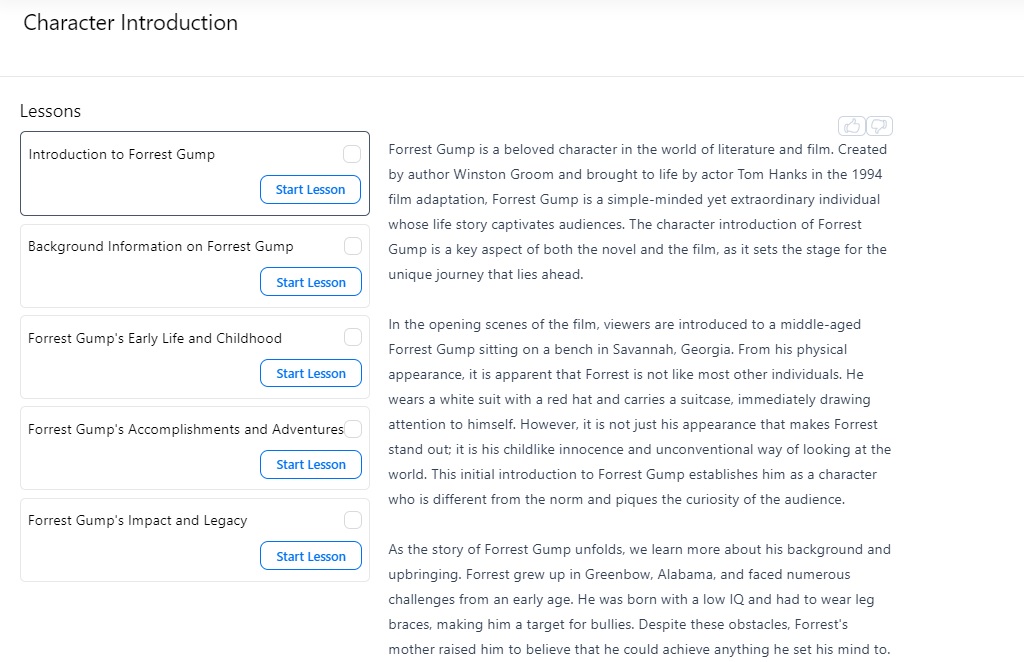
Task: Click the first paragraph about Forrest Gump
Action: click(637, 212)
